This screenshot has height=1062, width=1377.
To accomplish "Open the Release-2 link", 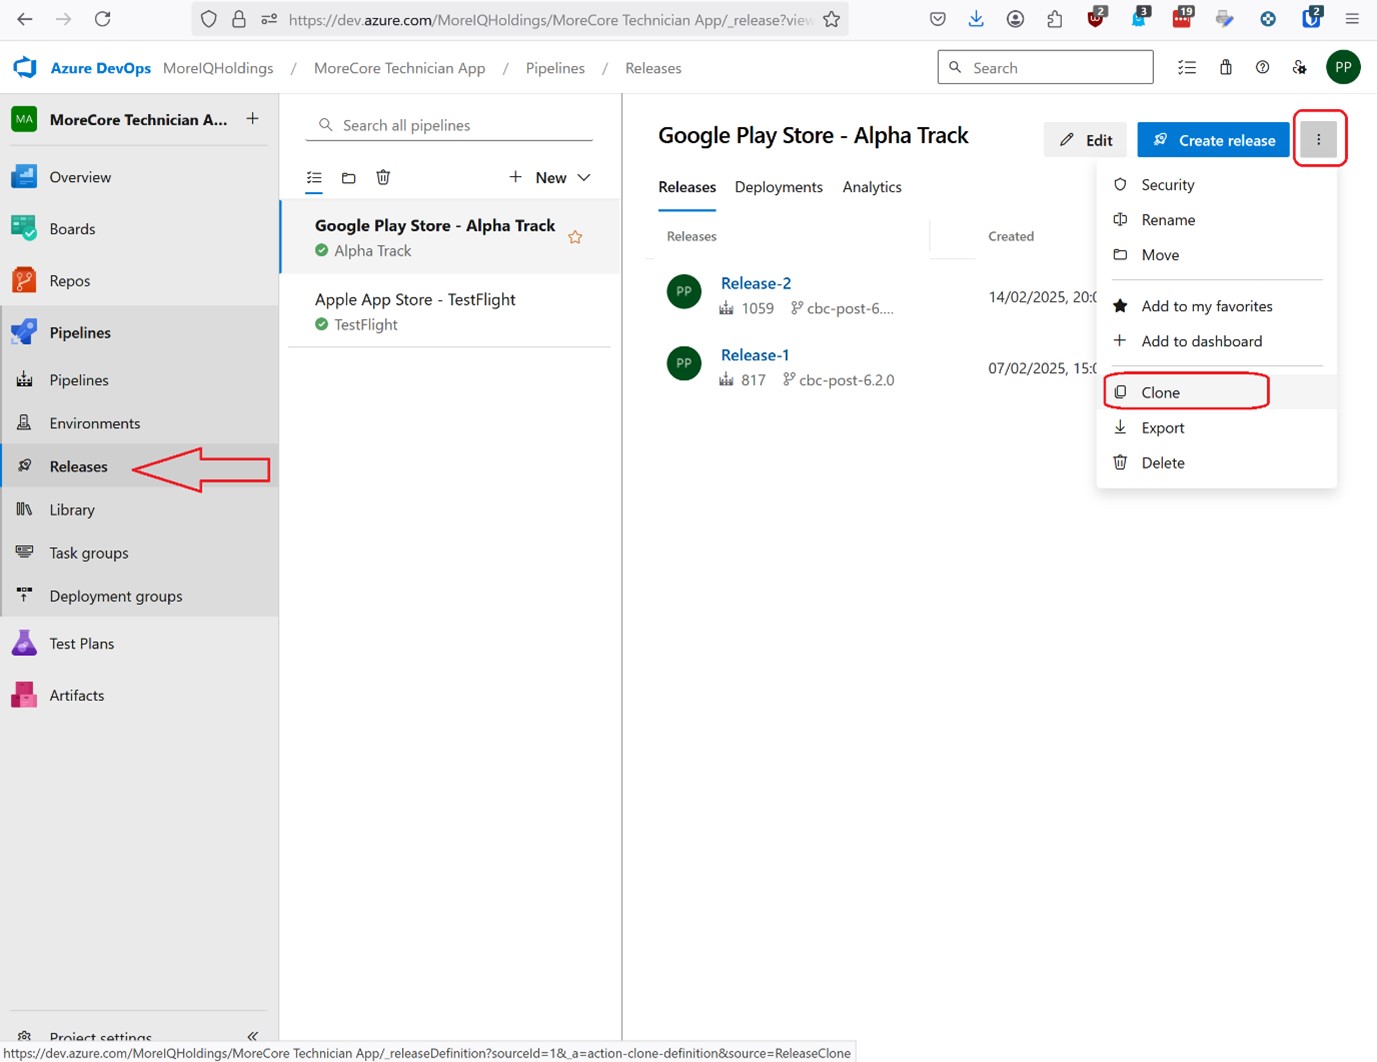I will click(x=755, y=283).
